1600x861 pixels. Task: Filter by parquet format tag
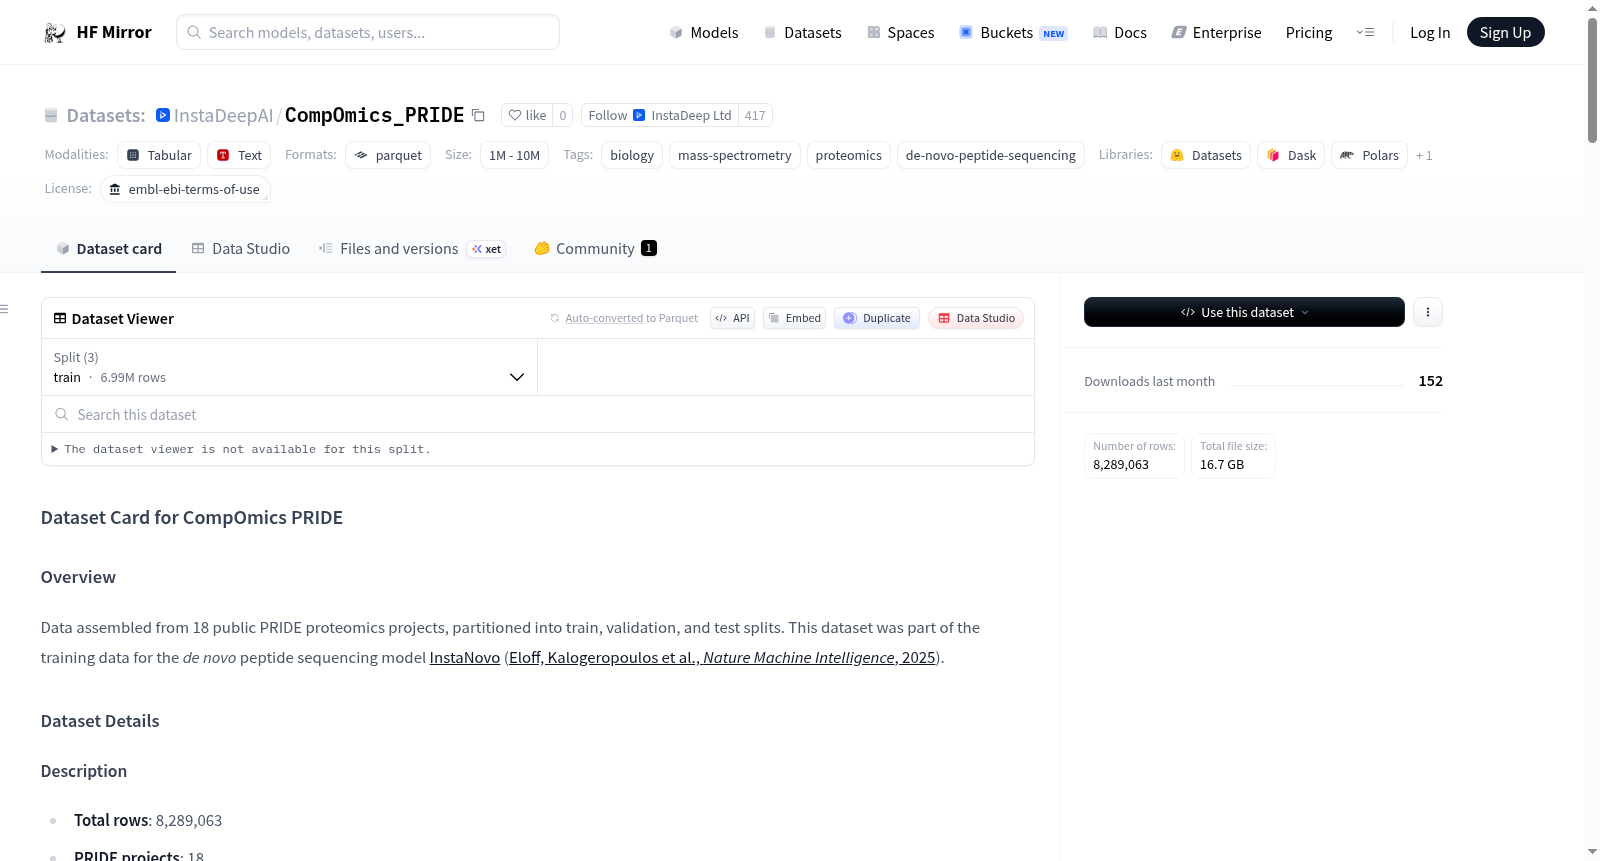[x=388, y=155]
